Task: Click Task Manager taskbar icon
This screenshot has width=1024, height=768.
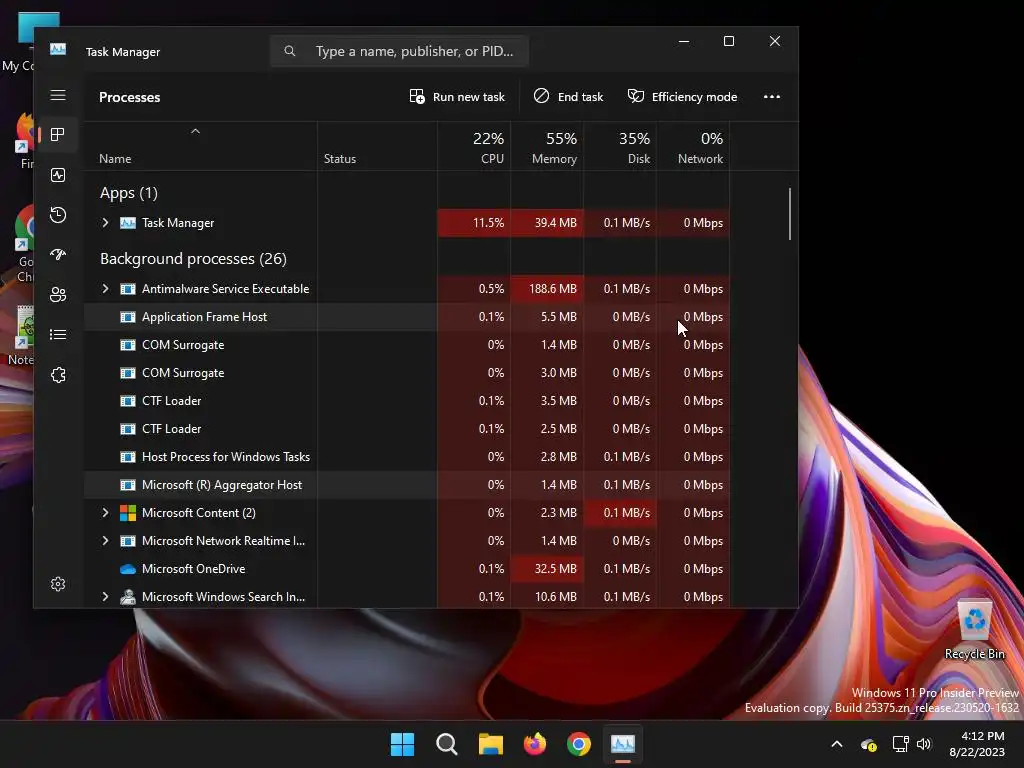Action: point(623,744)
